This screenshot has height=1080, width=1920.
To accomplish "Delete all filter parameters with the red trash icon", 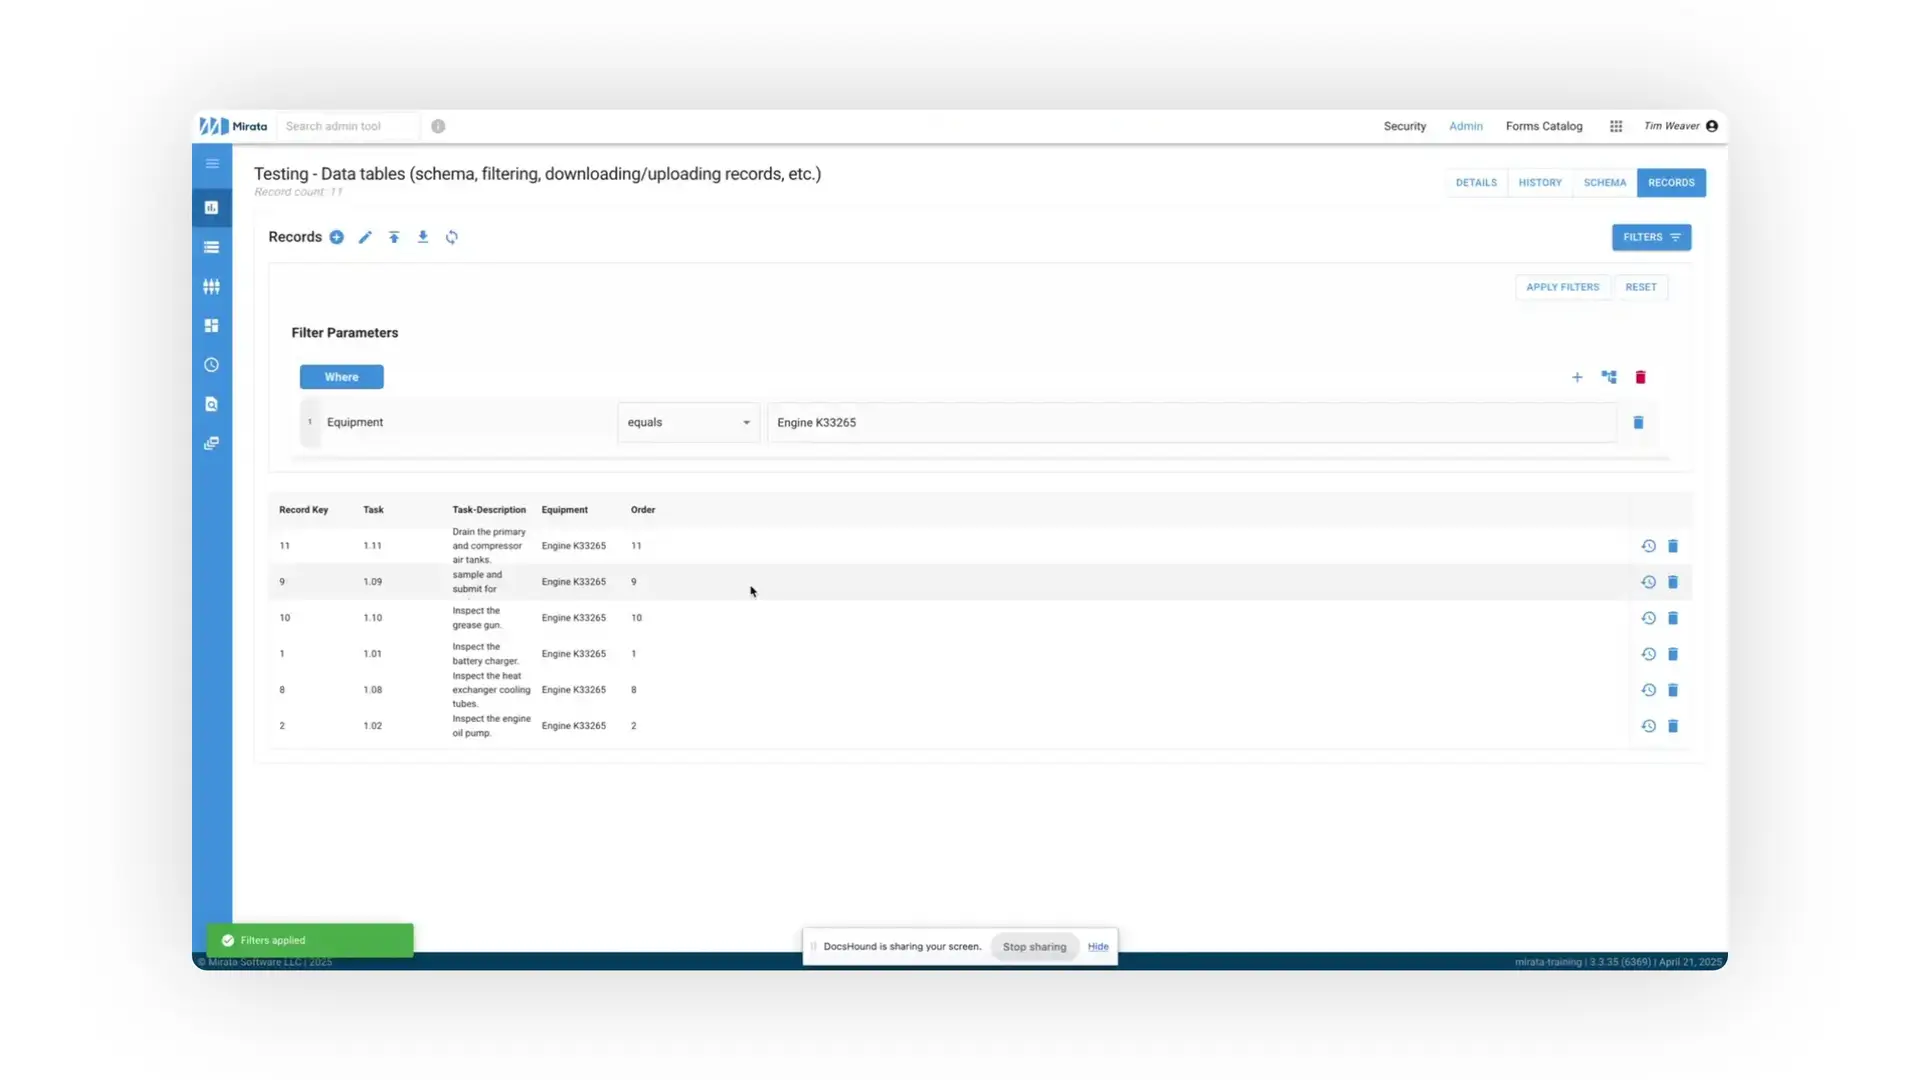I will tap(1641, 377).
